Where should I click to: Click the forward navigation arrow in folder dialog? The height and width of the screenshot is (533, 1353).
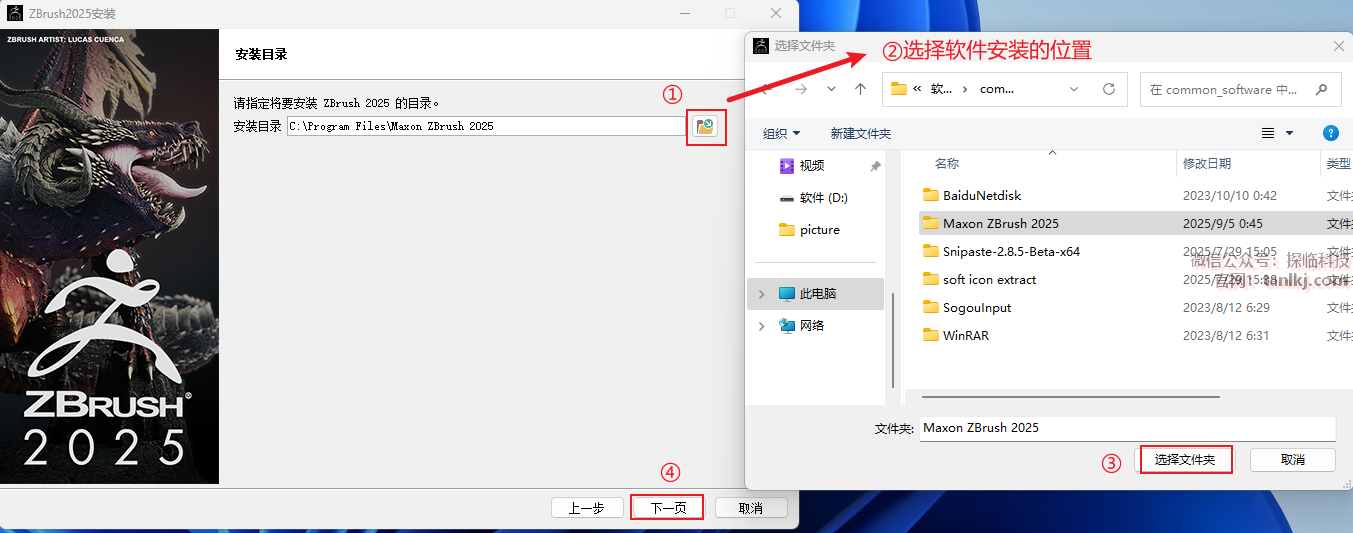pos(800,89)
